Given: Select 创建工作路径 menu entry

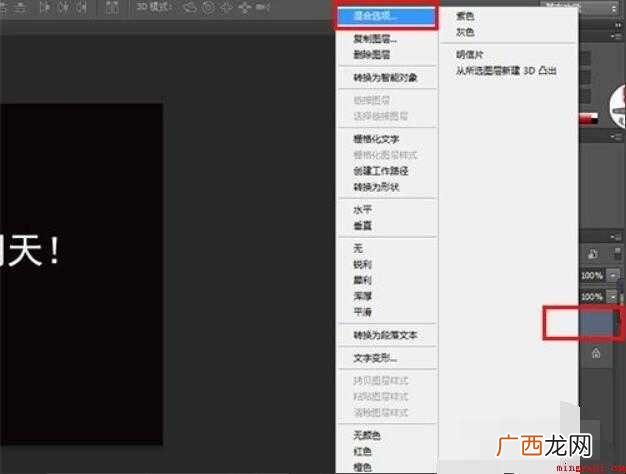Looking at the screenshot, I should point(380,171).
